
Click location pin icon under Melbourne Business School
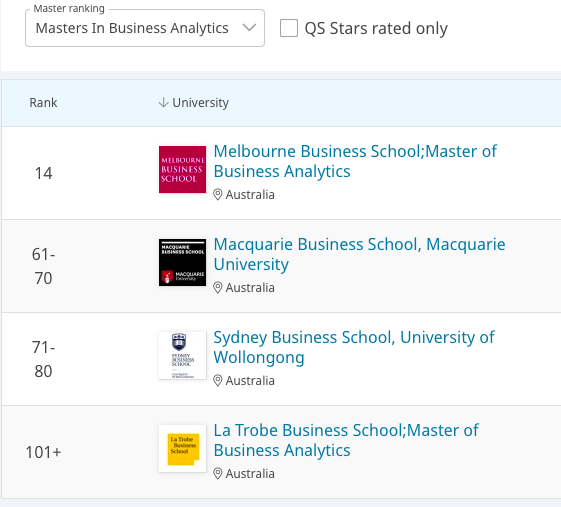click(x=218, y=195)
